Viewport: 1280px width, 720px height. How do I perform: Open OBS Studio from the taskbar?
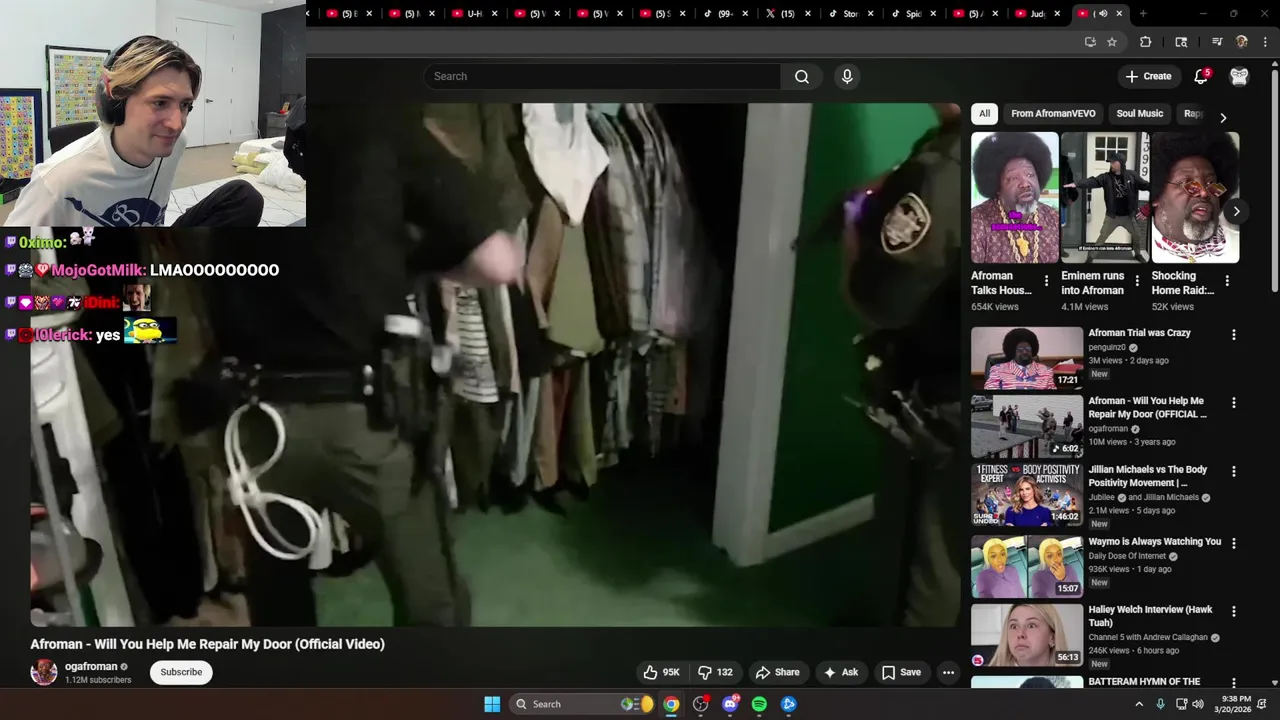coord(700,704)
